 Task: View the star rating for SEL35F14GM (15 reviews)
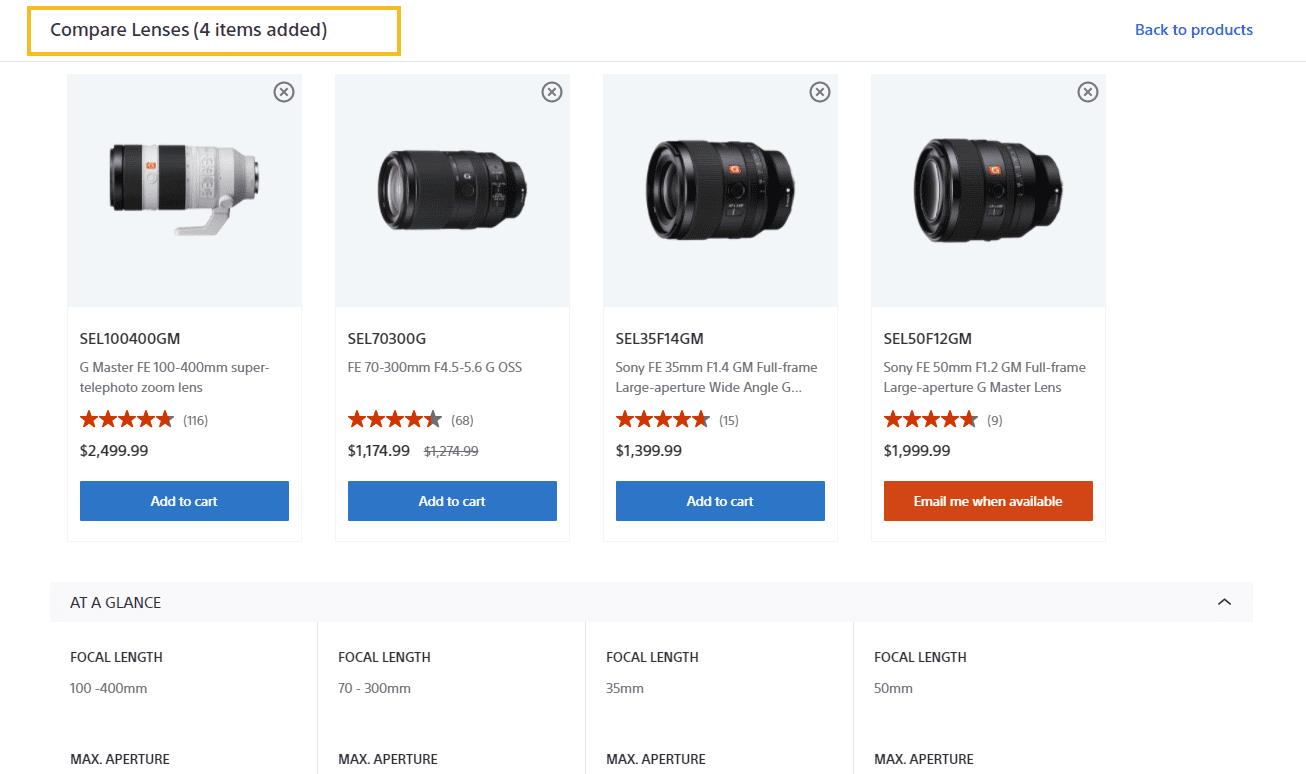pos(663,420)
